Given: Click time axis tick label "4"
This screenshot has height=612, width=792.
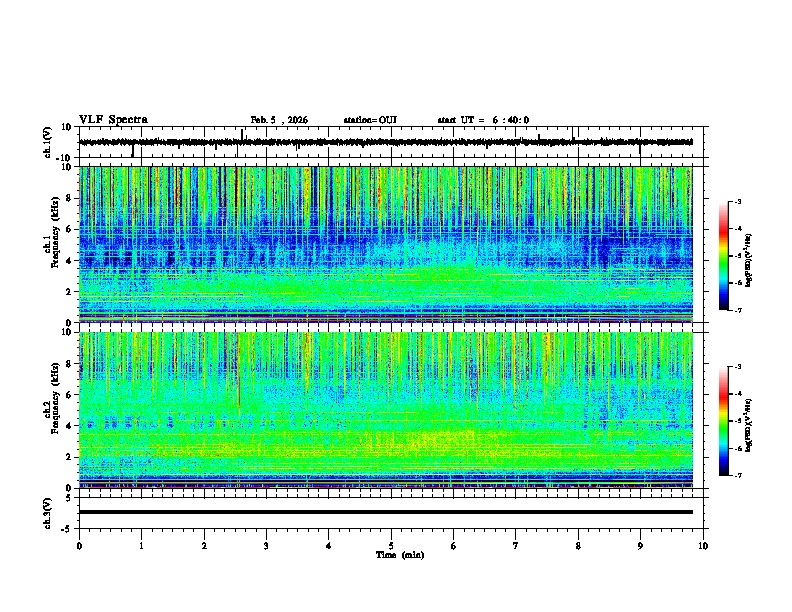Looking at the screenshot, I should [329, 545].
